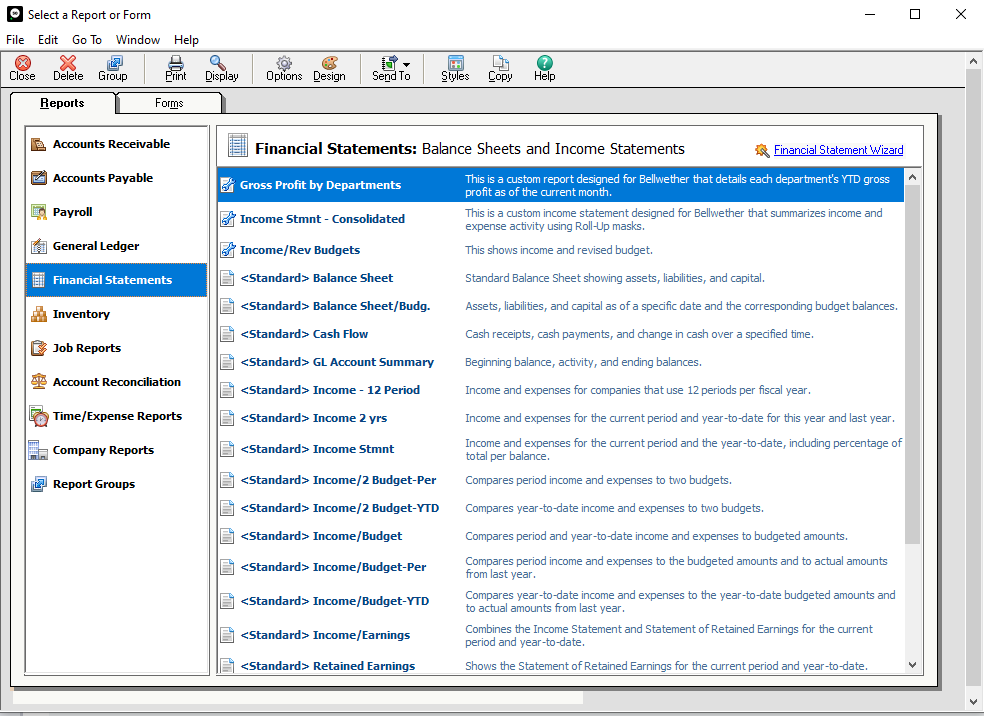Viewport: 984px width, 716px height.
Task: Click the Copy toolbar icon
Action: (500, 64)
